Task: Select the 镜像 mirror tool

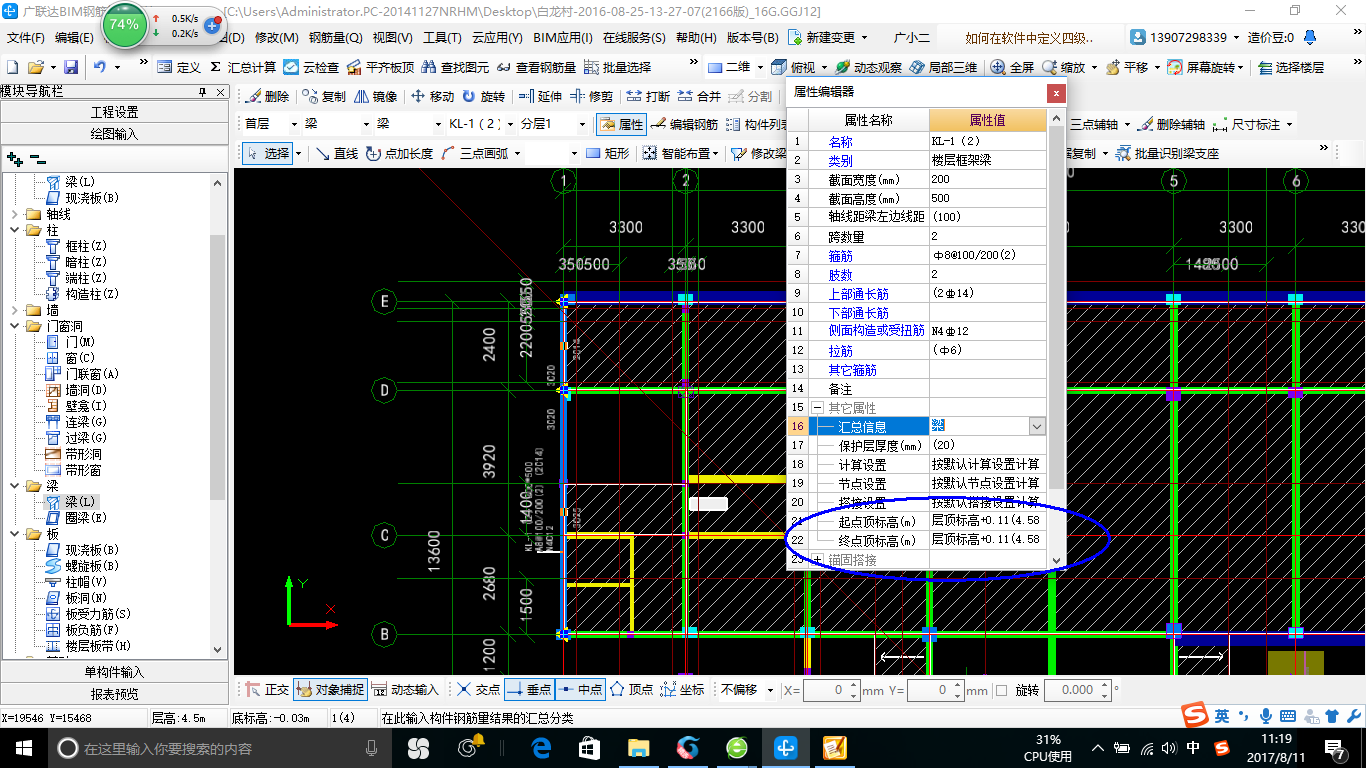Action: pyautogui.click(x=375, y=97)
